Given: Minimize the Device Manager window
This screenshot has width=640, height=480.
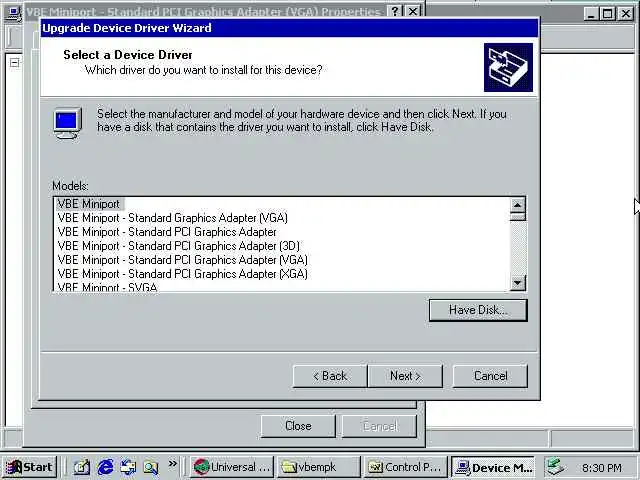Looking at the screenshot, I should [x=591, y=13].
